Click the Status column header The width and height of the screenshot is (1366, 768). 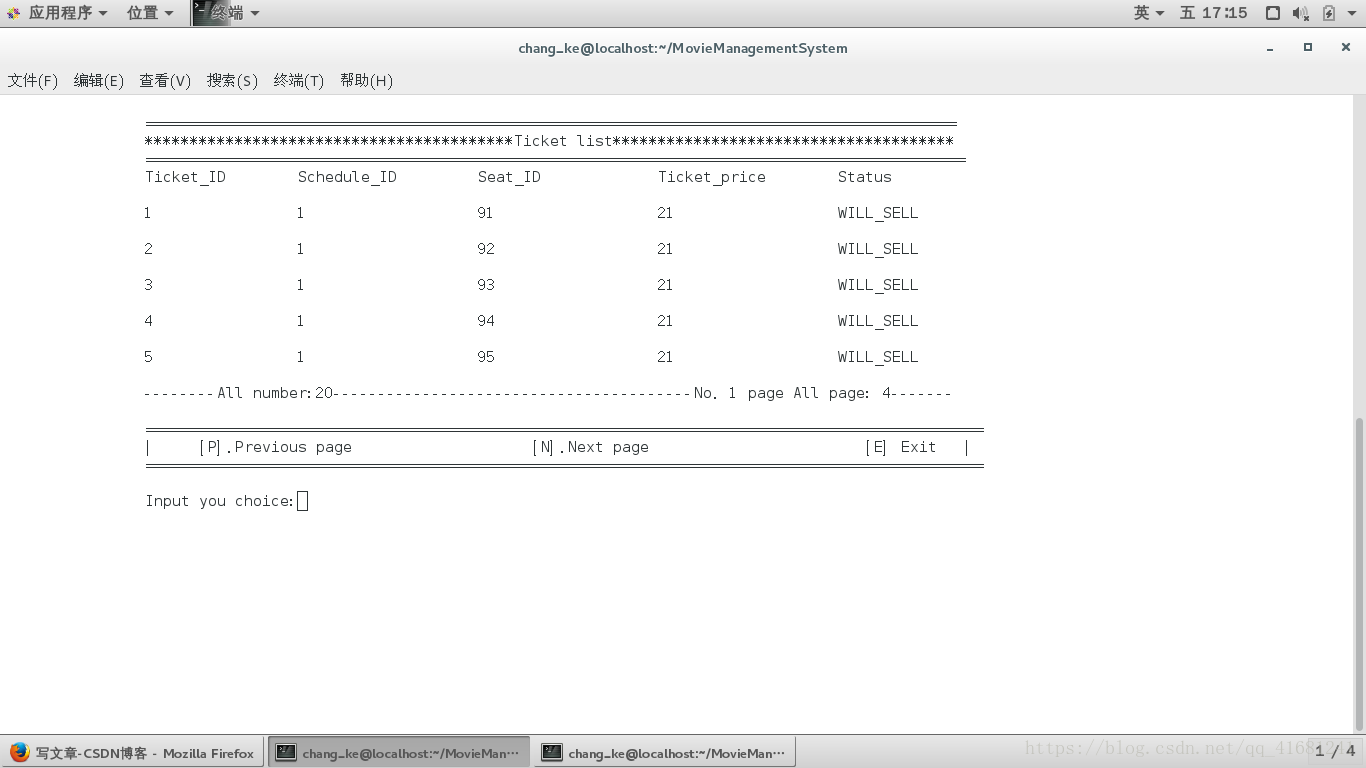coord(865,177)
